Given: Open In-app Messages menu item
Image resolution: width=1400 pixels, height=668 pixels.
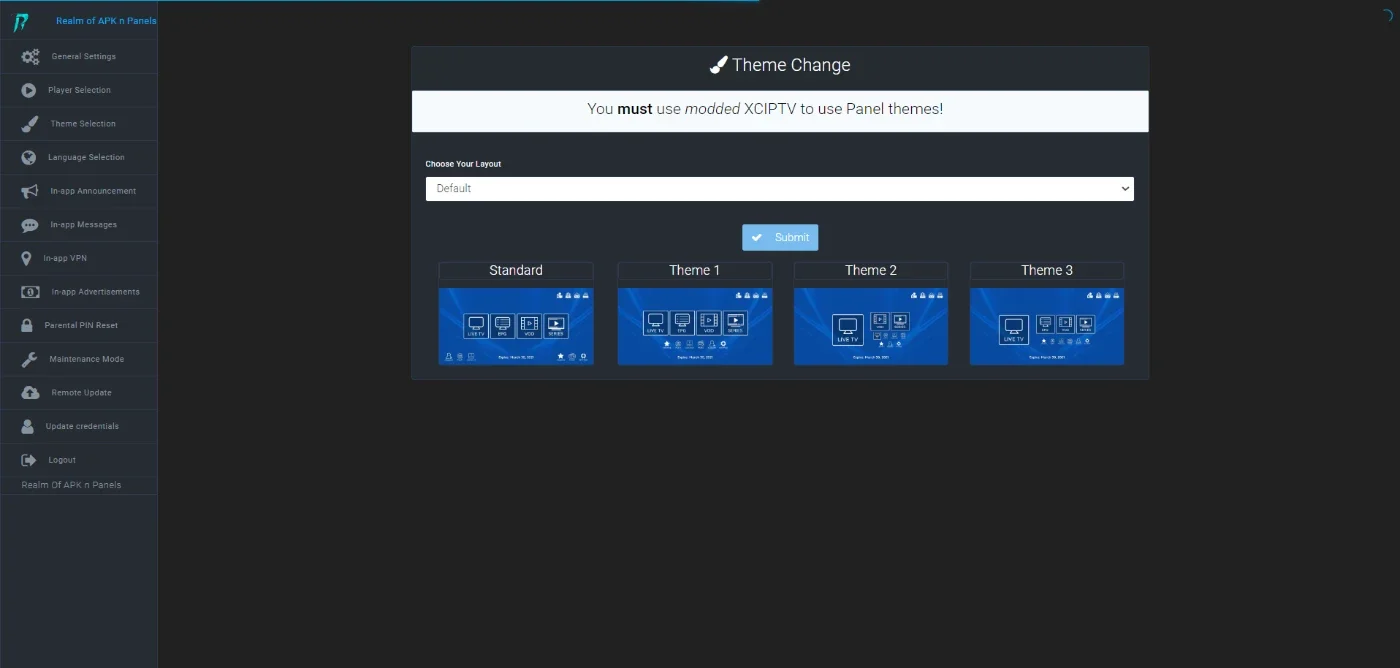Looking at the screenshot, I should pyautogui.click(x=79, y=225).
